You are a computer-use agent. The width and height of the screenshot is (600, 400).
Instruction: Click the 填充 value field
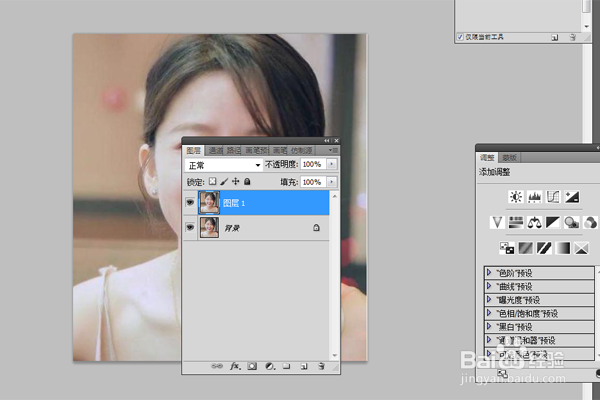coord(313,182)
